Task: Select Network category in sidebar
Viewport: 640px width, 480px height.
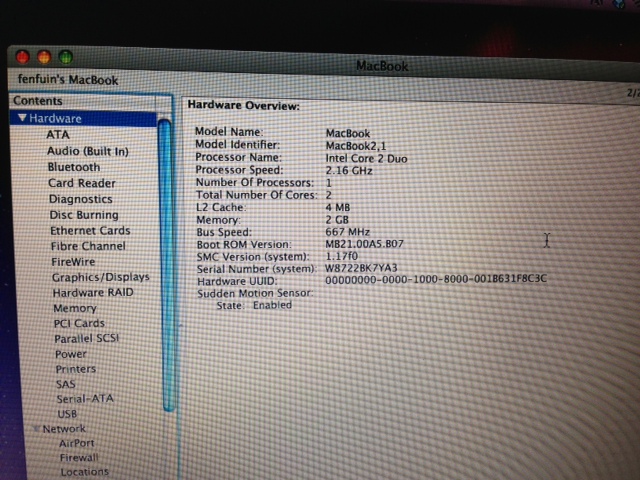Action: pyautogui.click(x=64, y=429)
